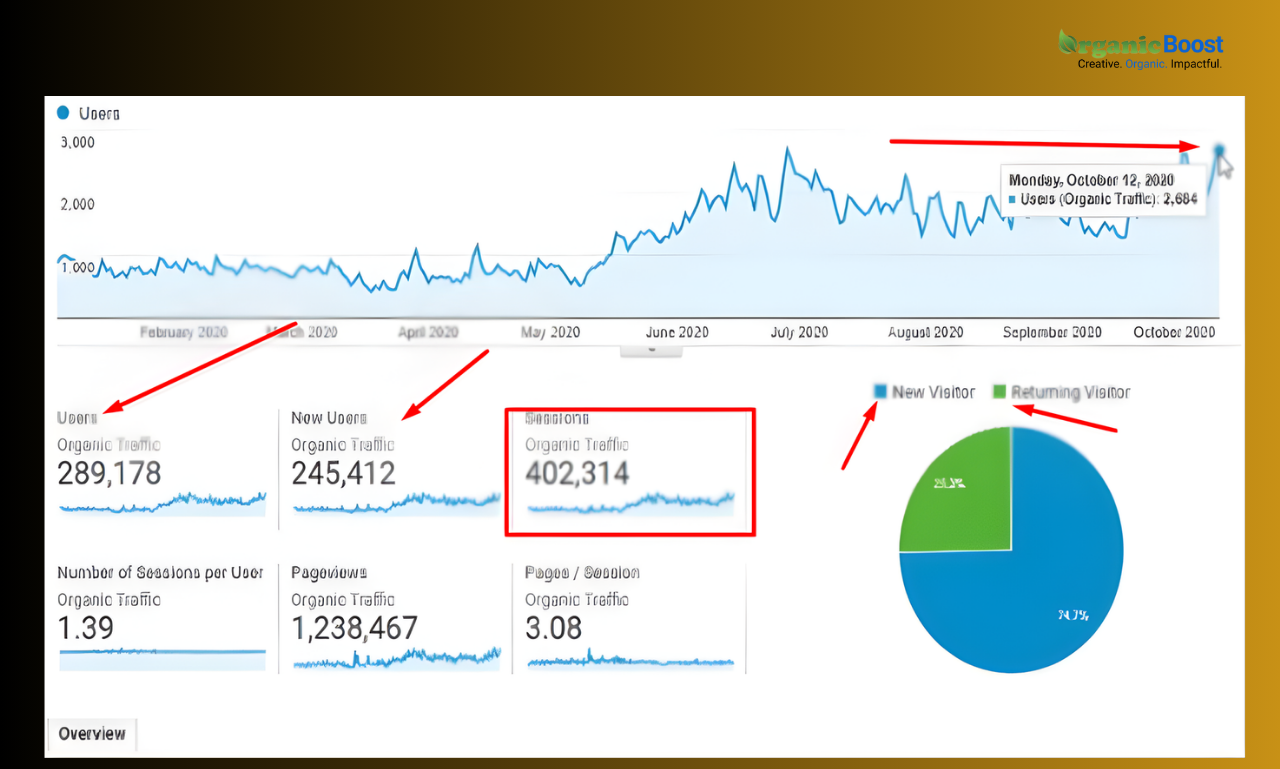This screenshot has width=1280, height=769.
Task: Click the Users metric value 289,178
Action: pyautogui.click(x=109, y=472)
